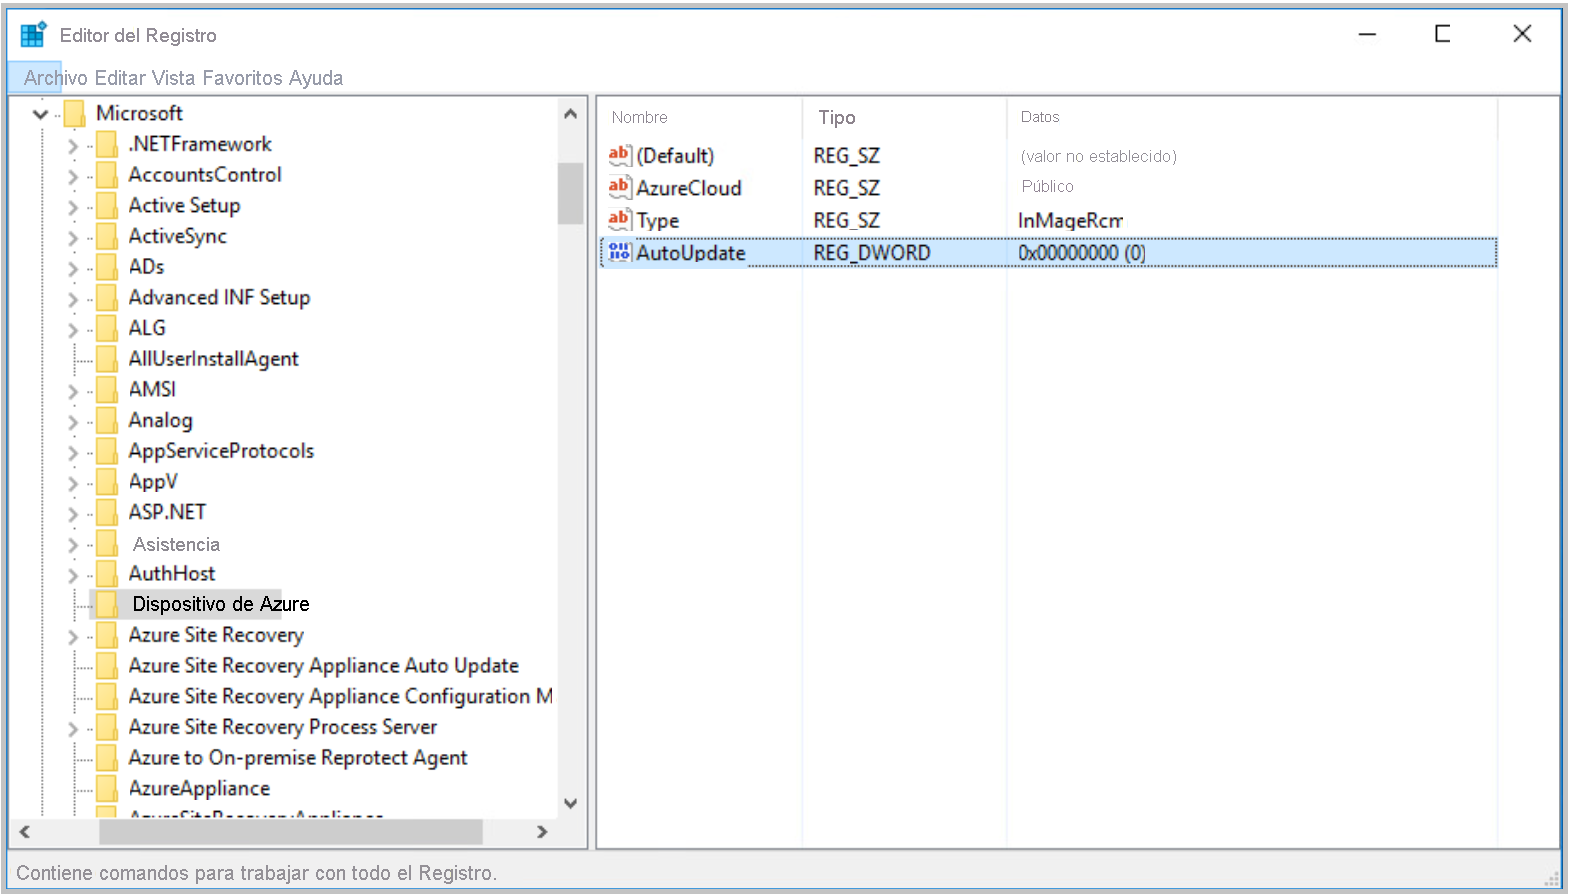Screen dimensions: 1569x895
Task: Click the AutoUpdate DWORD value icon
Action: 620,252
